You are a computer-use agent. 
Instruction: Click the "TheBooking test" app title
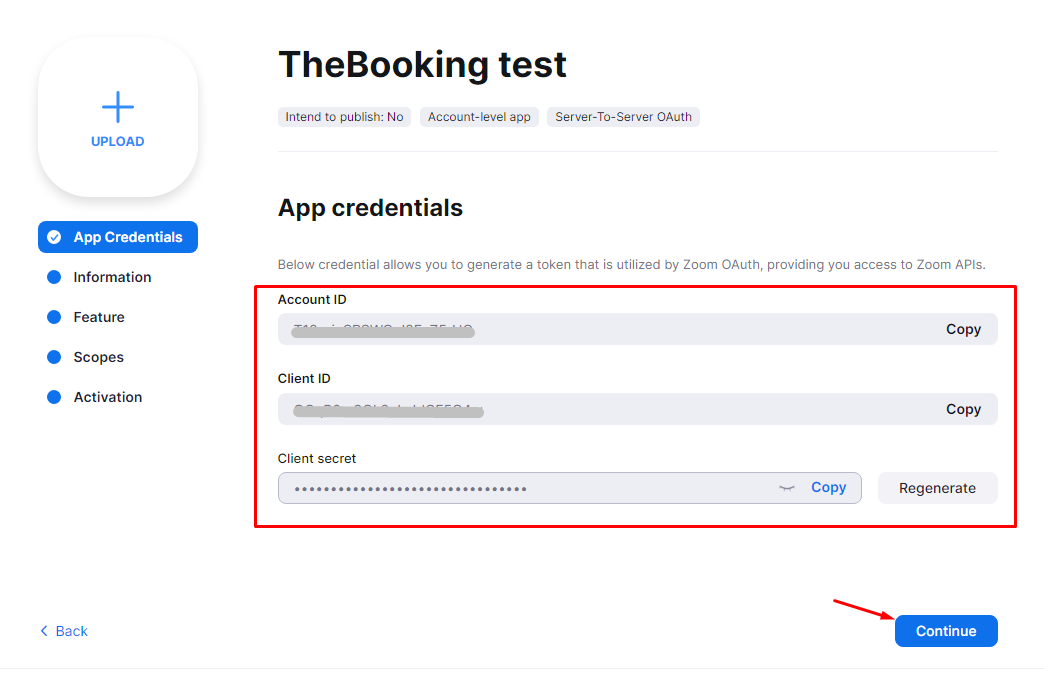coord(422,64)
